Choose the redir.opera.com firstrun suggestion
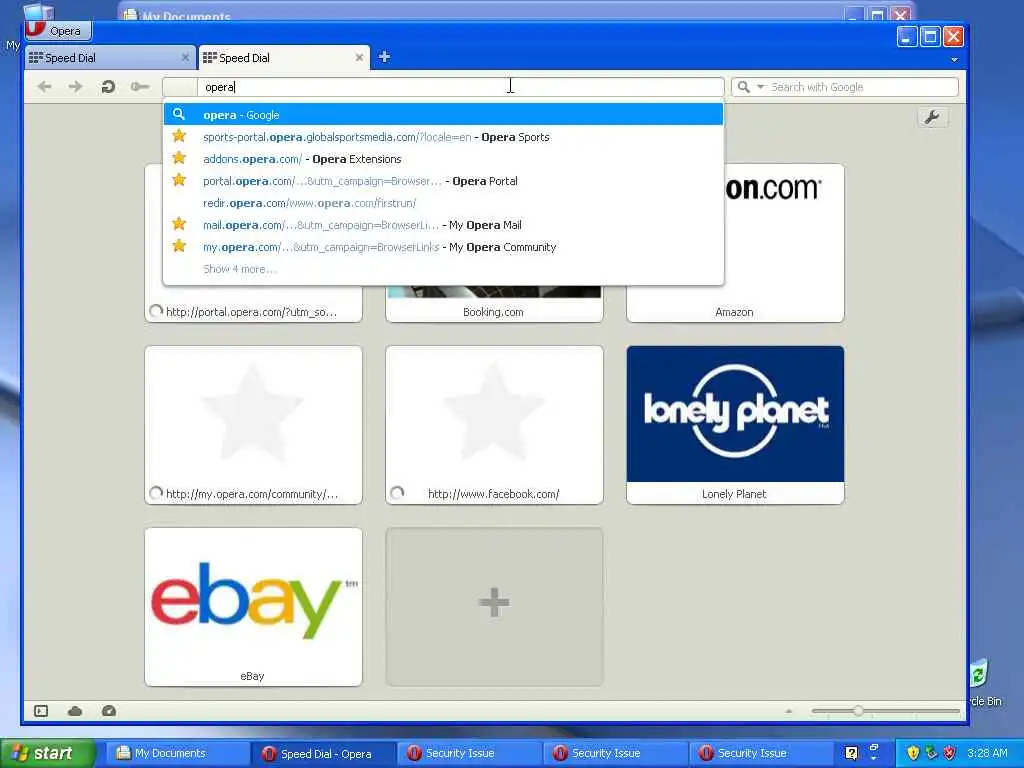Image resolution: width=1024 pixels, height=768 pixels. point(443,203)
